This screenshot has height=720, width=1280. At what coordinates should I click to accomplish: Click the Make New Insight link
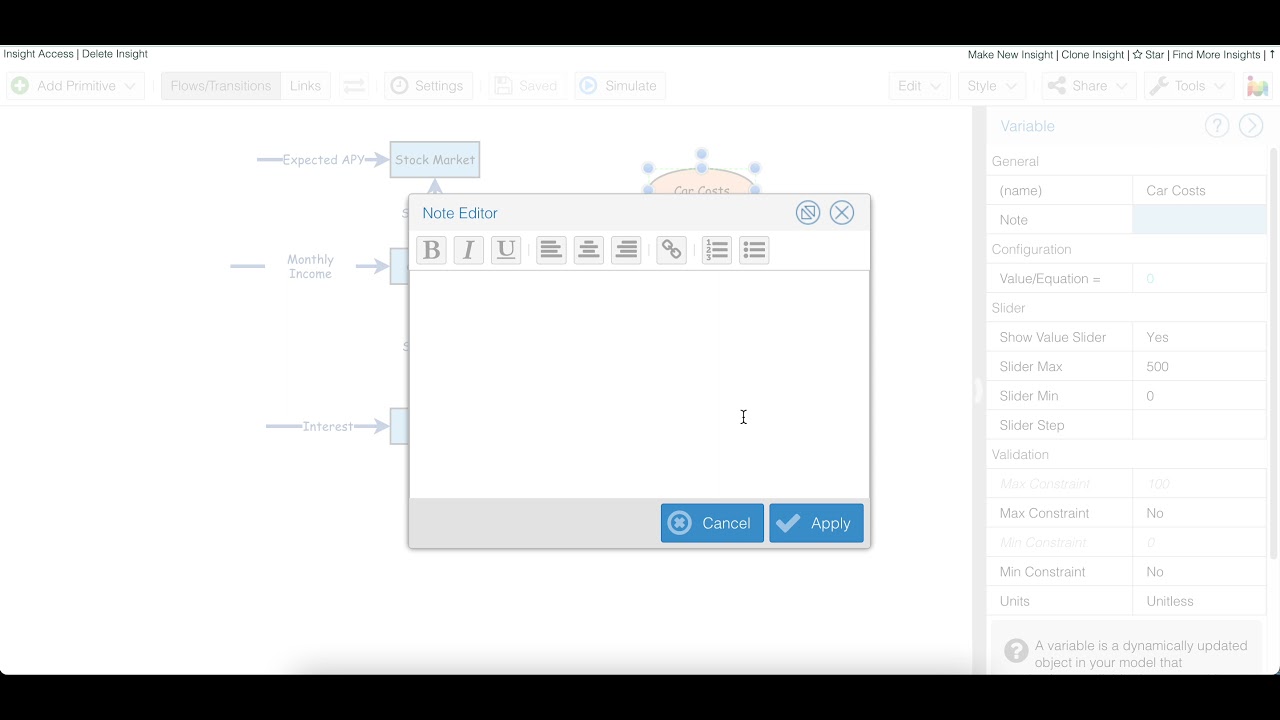[1010, 55]
